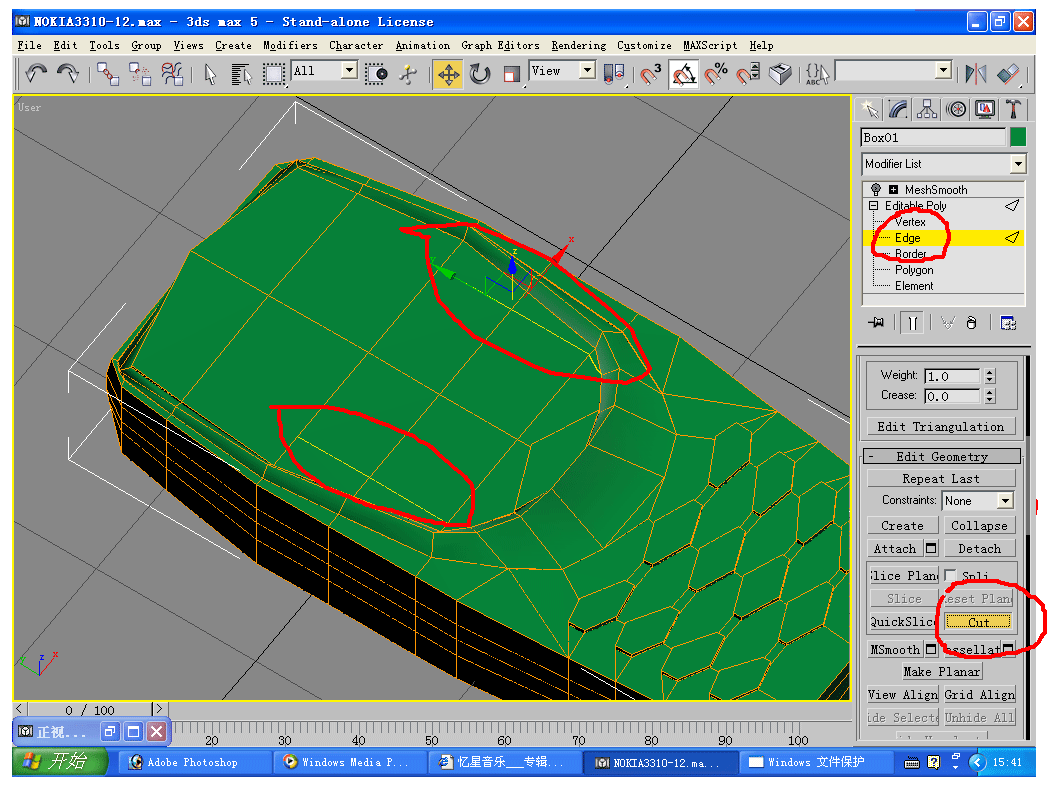Click the Mirror tool icon
Viewport: 1049px width, 787px height.
pos(975,74)
